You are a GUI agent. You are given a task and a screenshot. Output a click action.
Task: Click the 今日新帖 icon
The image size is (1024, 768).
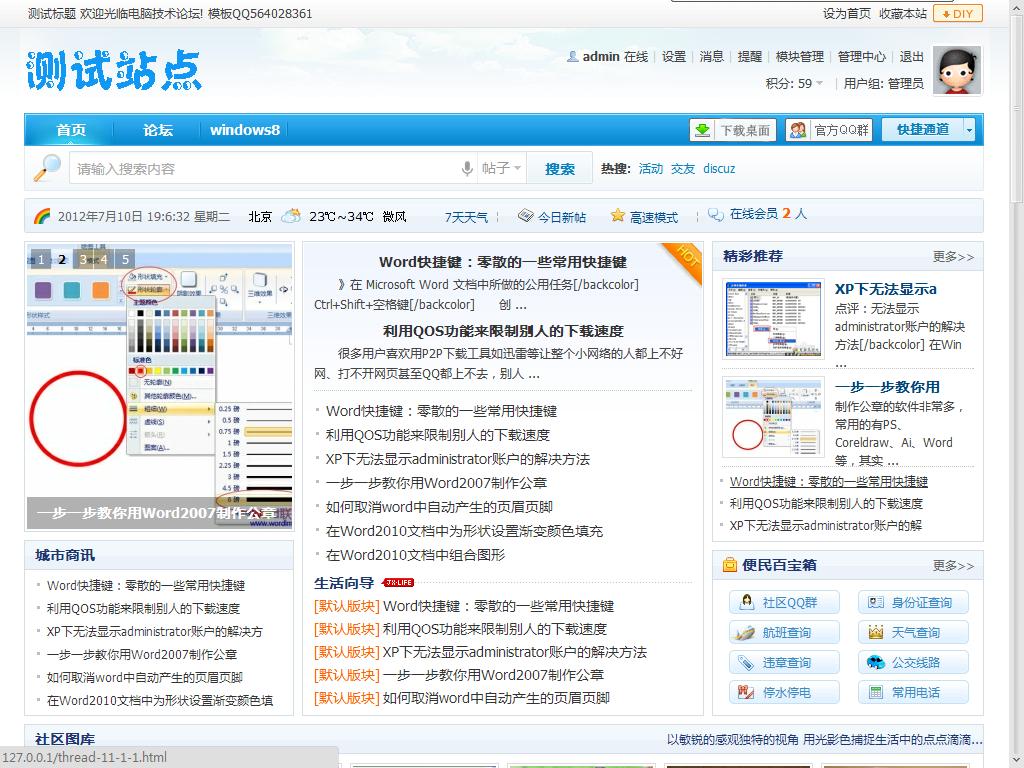tap(527, 213)
